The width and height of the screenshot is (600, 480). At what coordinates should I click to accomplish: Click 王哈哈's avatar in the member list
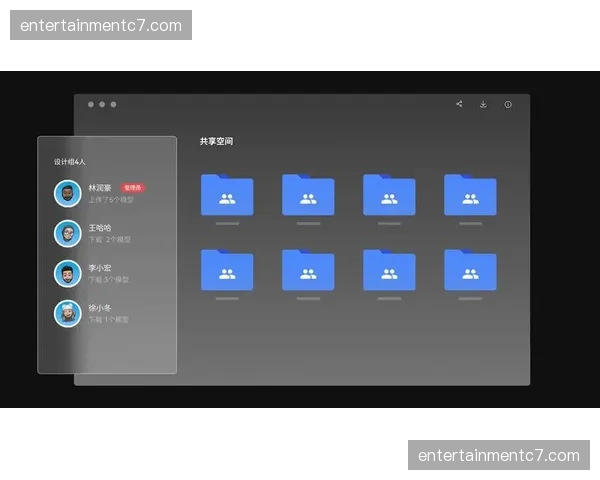(68, 233)
